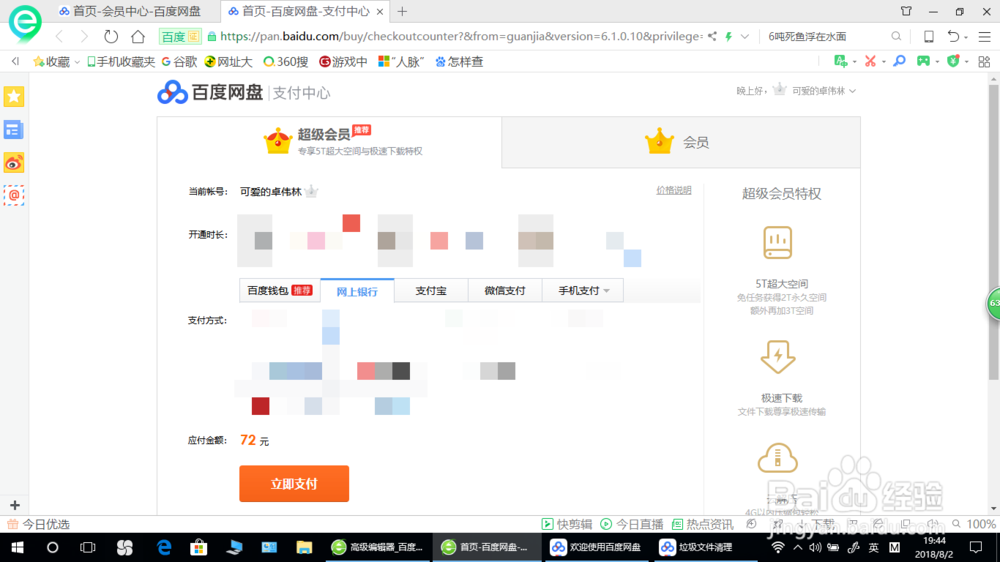This screenshot has width=1000, height=562.
Task: Choose the 支付宝 payment tab
Action: 431,290
